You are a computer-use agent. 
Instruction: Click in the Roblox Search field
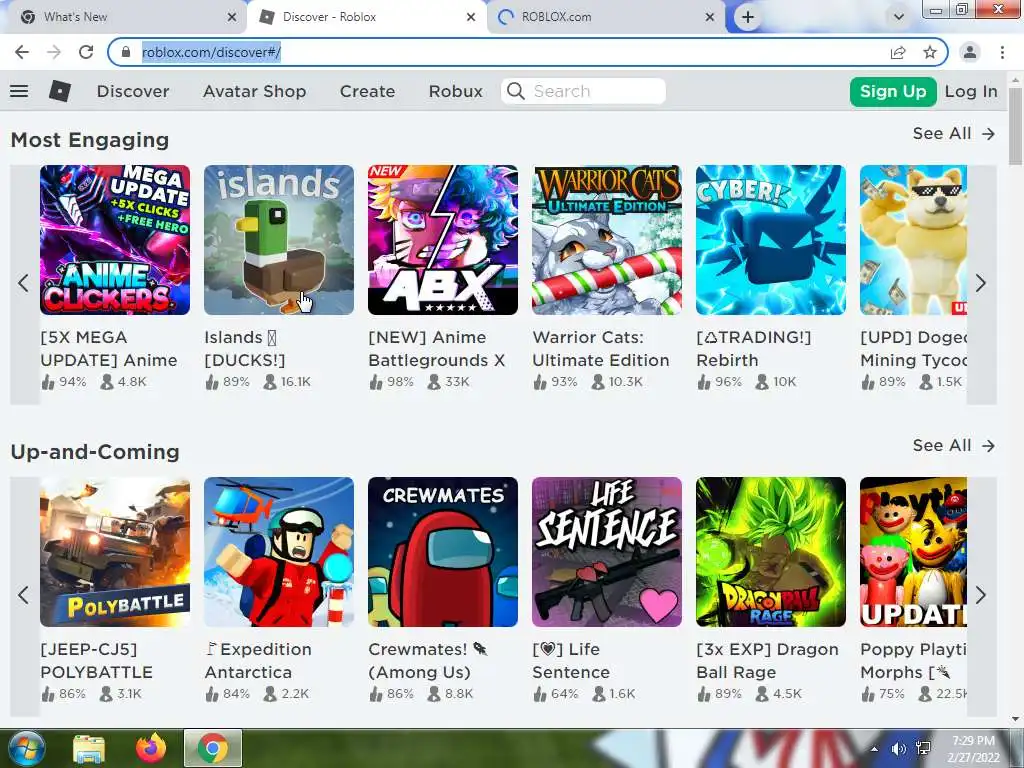(x=583, y=91)
